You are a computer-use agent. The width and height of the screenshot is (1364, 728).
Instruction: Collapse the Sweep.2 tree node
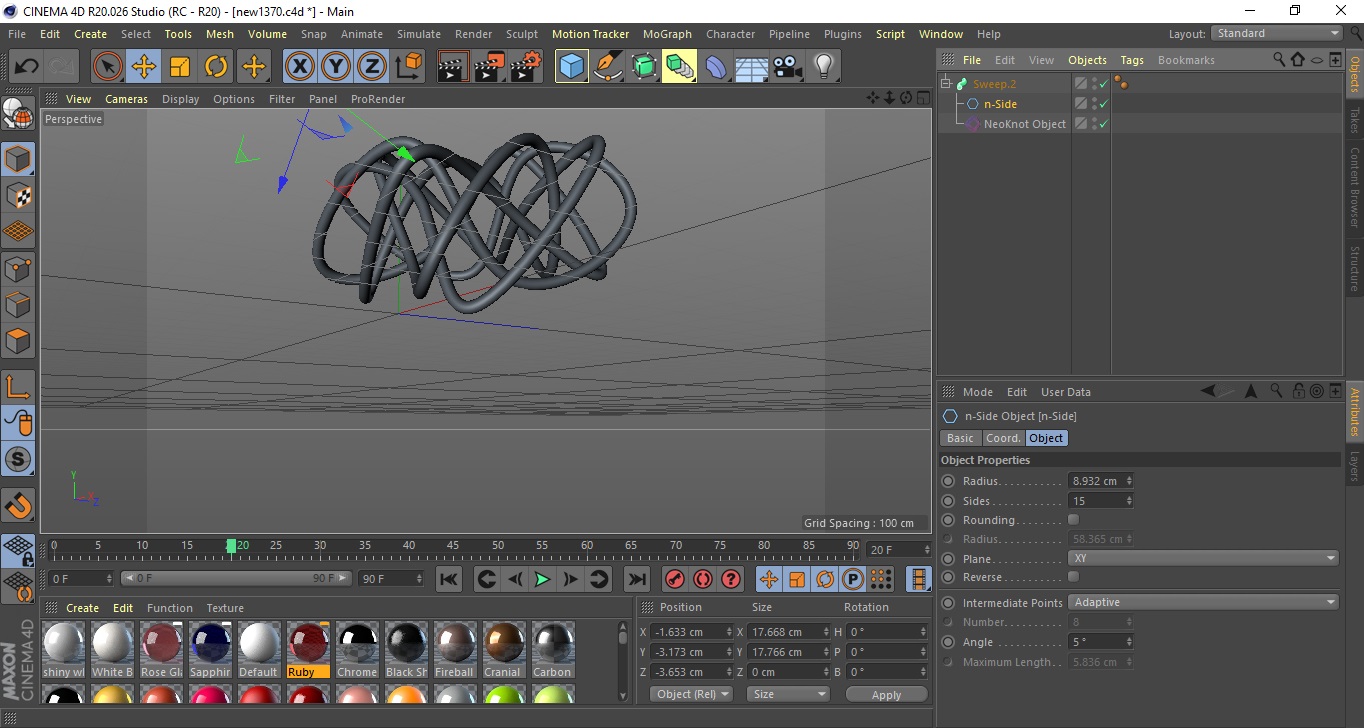[x=946, y=84]
